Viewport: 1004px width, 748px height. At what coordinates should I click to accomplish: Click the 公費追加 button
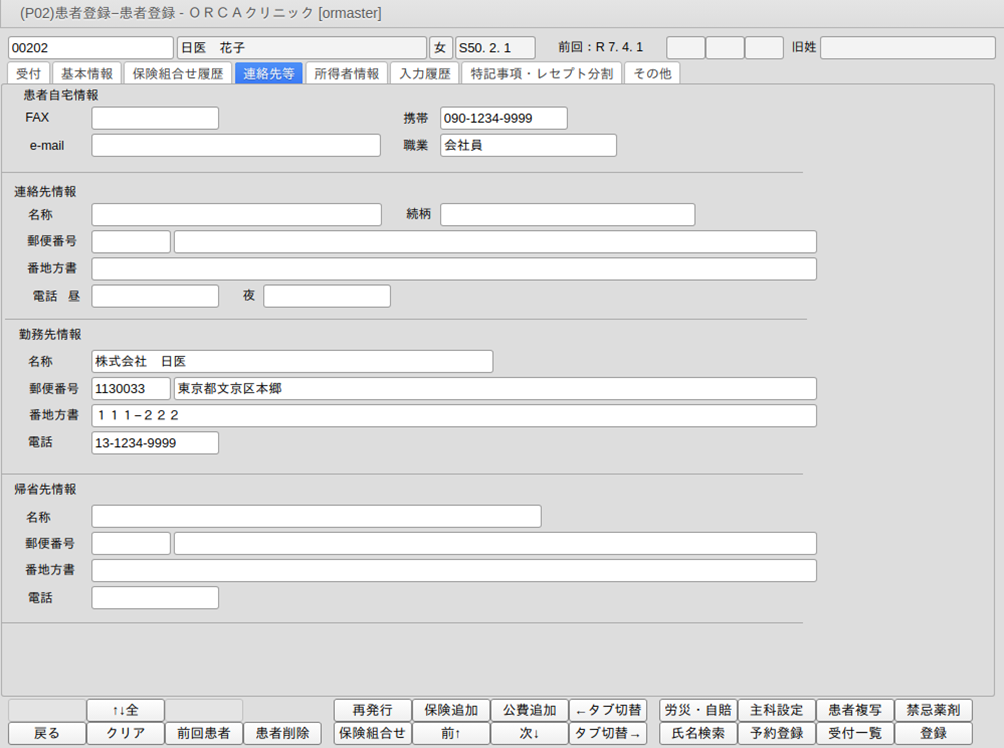(x=529, y=710)
